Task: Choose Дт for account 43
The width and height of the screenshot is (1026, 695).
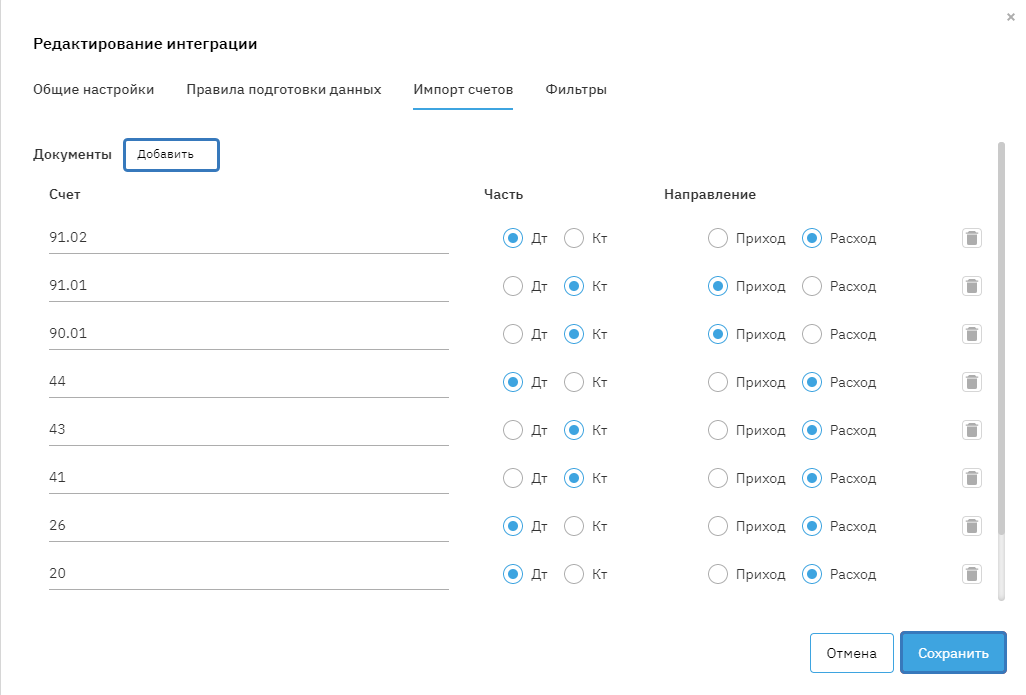Action: 513,430
